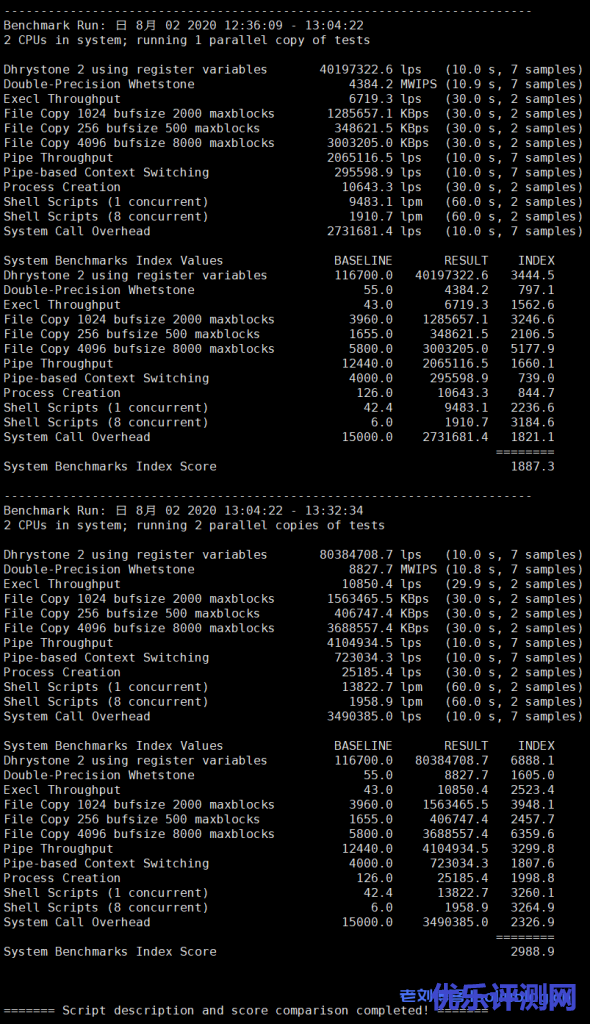590x1024 pixels.
Task: Select the '13822.7 lpm' Shell Scripts value
Action: (382, 687)
